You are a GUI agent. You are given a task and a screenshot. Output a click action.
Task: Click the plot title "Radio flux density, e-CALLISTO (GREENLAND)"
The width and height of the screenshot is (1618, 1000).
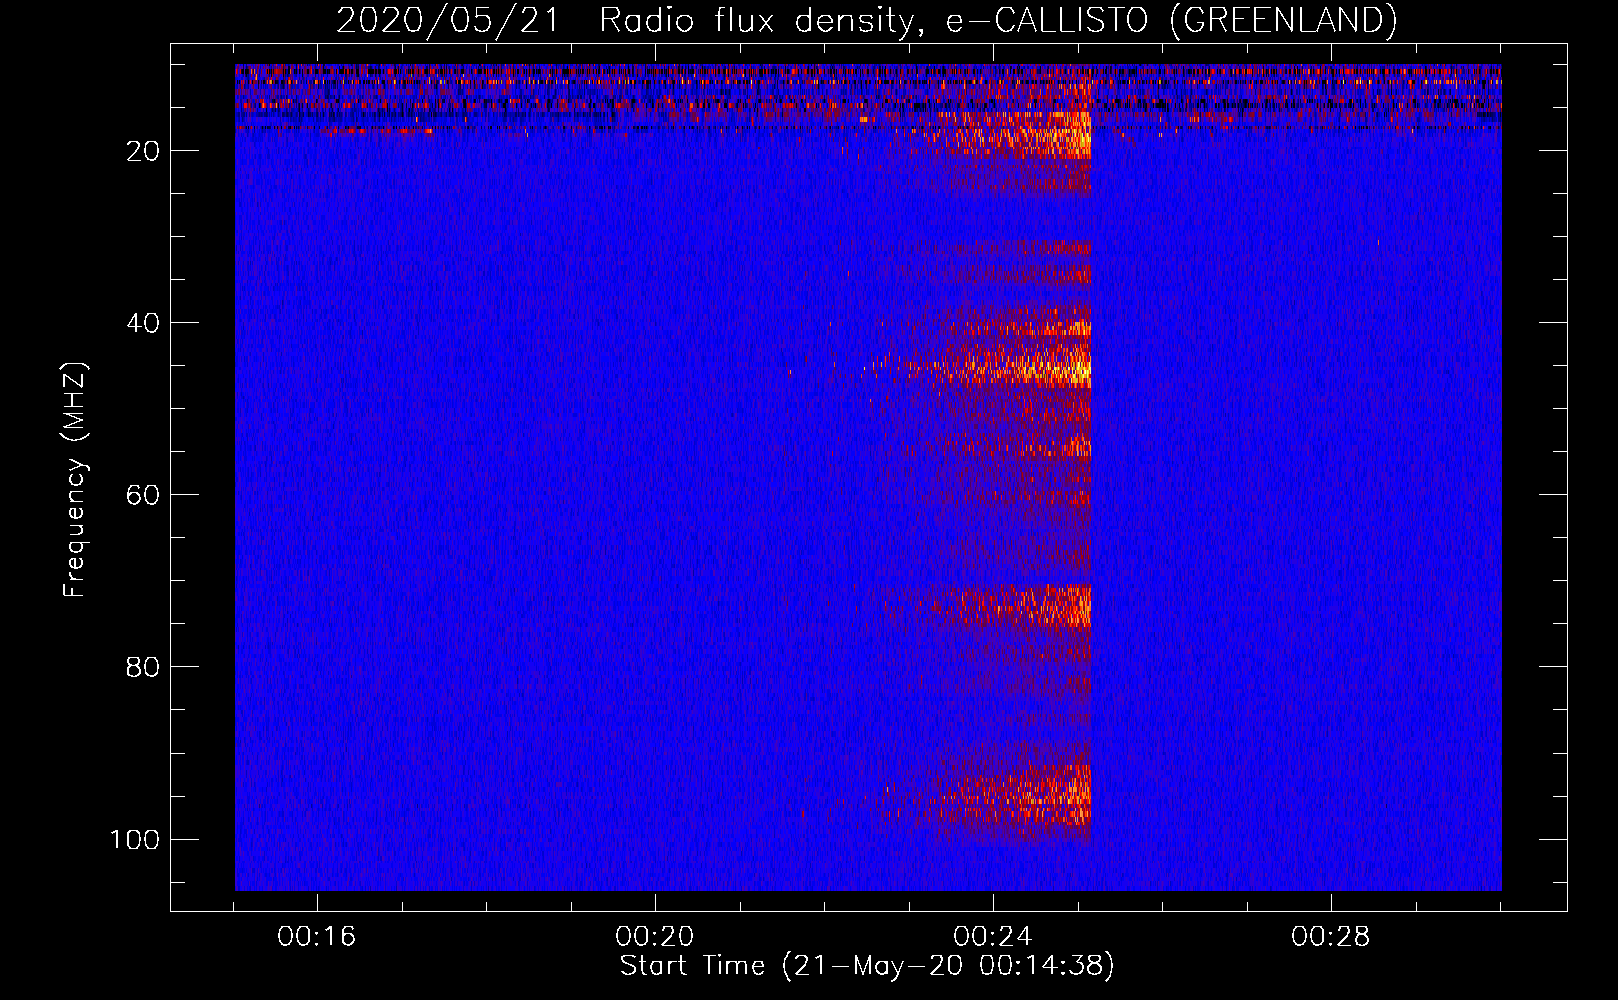pyautogui.click(x=998, y=21)
